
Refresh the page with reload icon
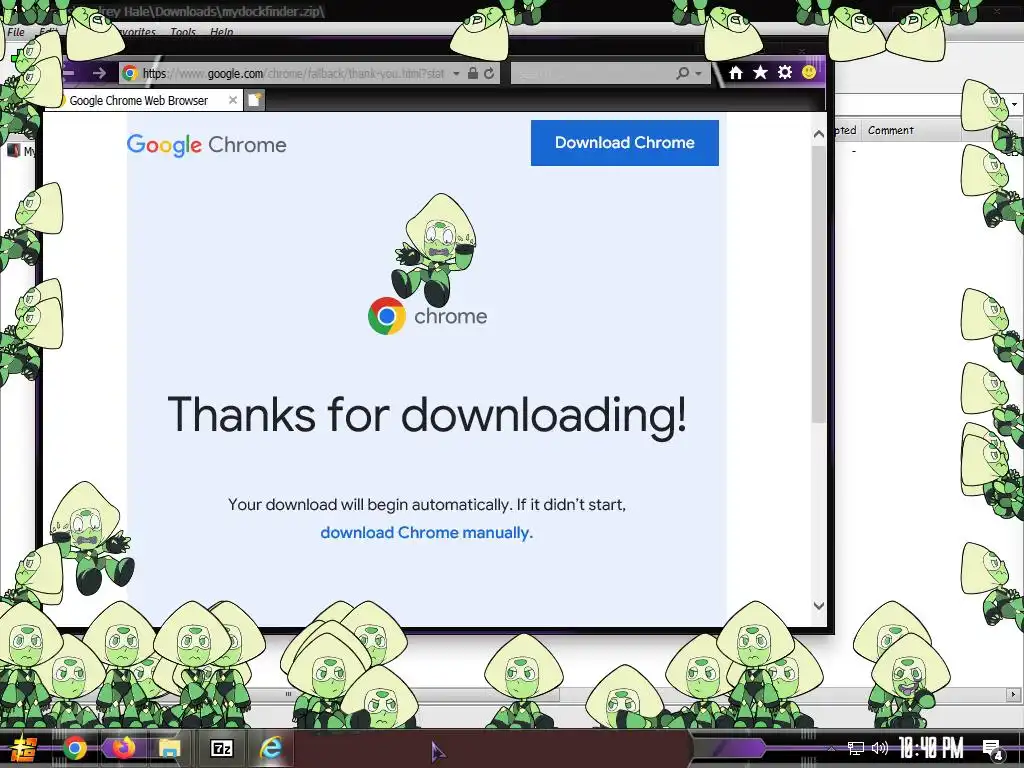tap(489, 73)
